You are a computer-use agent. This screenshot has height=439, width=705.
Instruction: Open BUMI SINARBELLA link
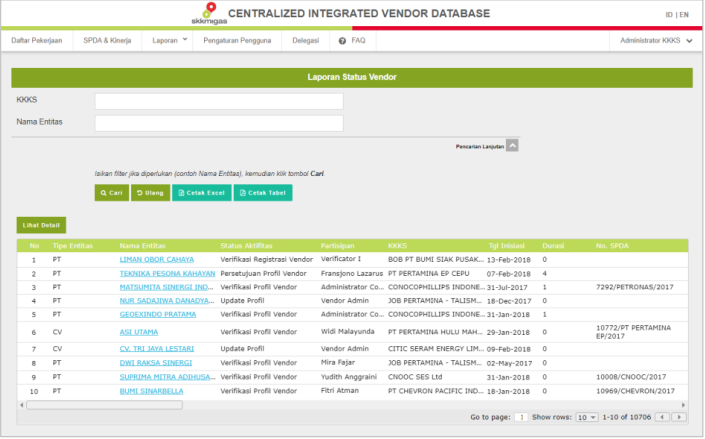coord(151,391)
